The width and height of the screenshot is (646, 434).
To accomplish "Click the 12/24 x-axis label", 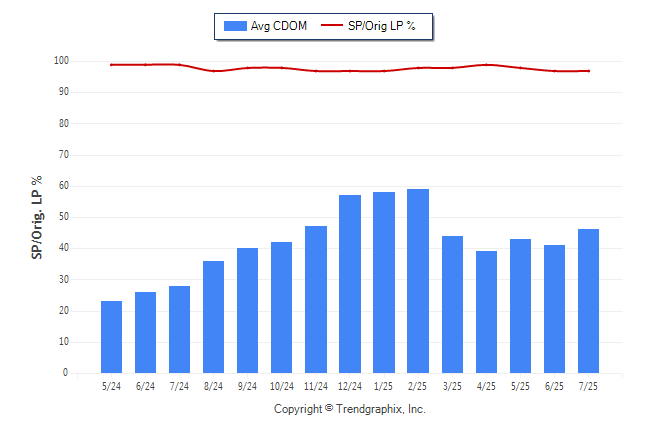I will 350,386.
